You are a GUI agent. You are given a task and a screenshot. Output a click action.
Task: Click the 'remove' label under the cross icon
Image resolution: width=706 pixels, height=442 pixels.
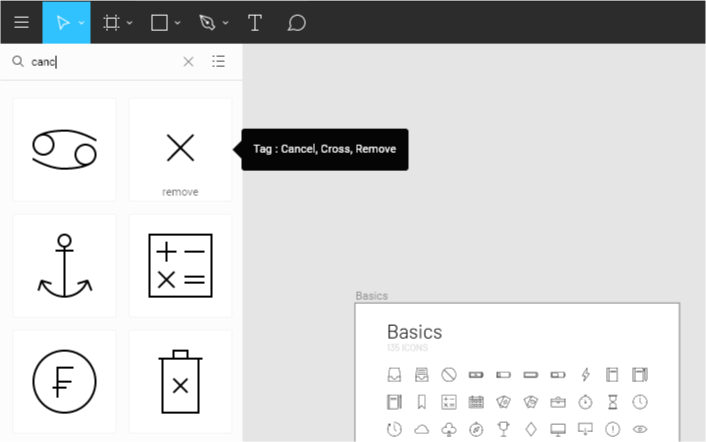click(180, 192)
